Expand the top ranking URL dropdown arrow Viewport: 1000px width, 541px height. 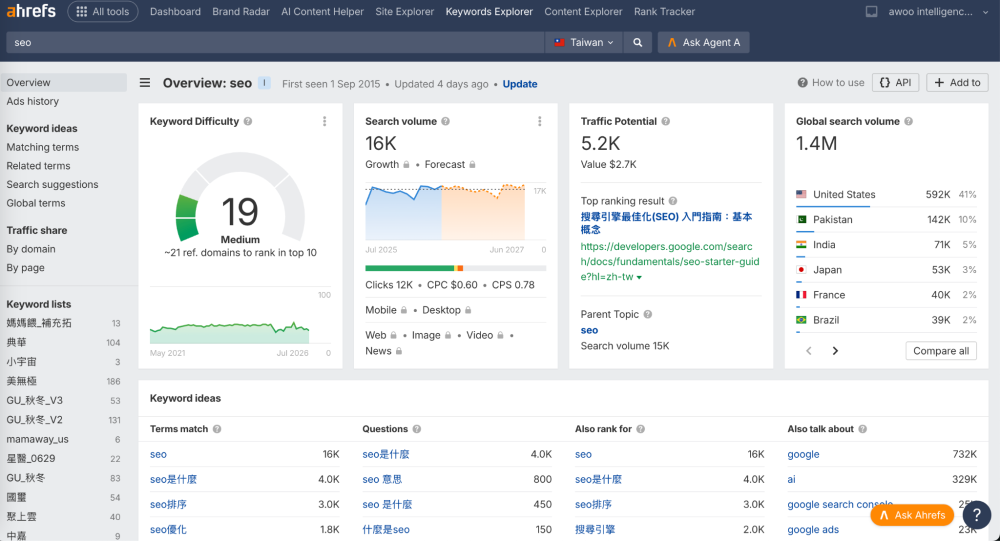click(639, 278)
